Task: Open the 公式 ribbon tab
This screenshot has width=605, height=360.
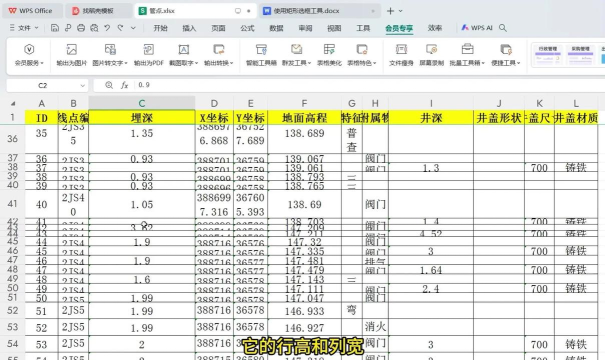Action: tap(247, 28)
